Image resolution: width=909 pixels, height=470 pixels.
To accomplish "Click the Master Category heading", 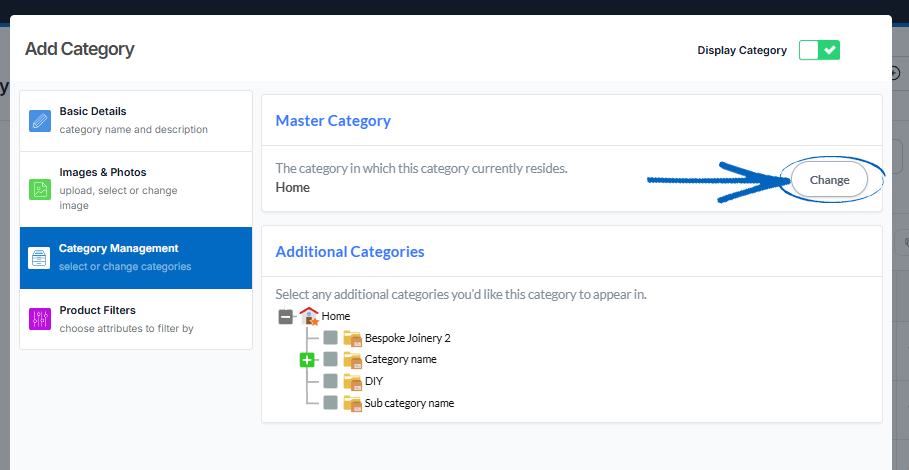I will 333,121.
